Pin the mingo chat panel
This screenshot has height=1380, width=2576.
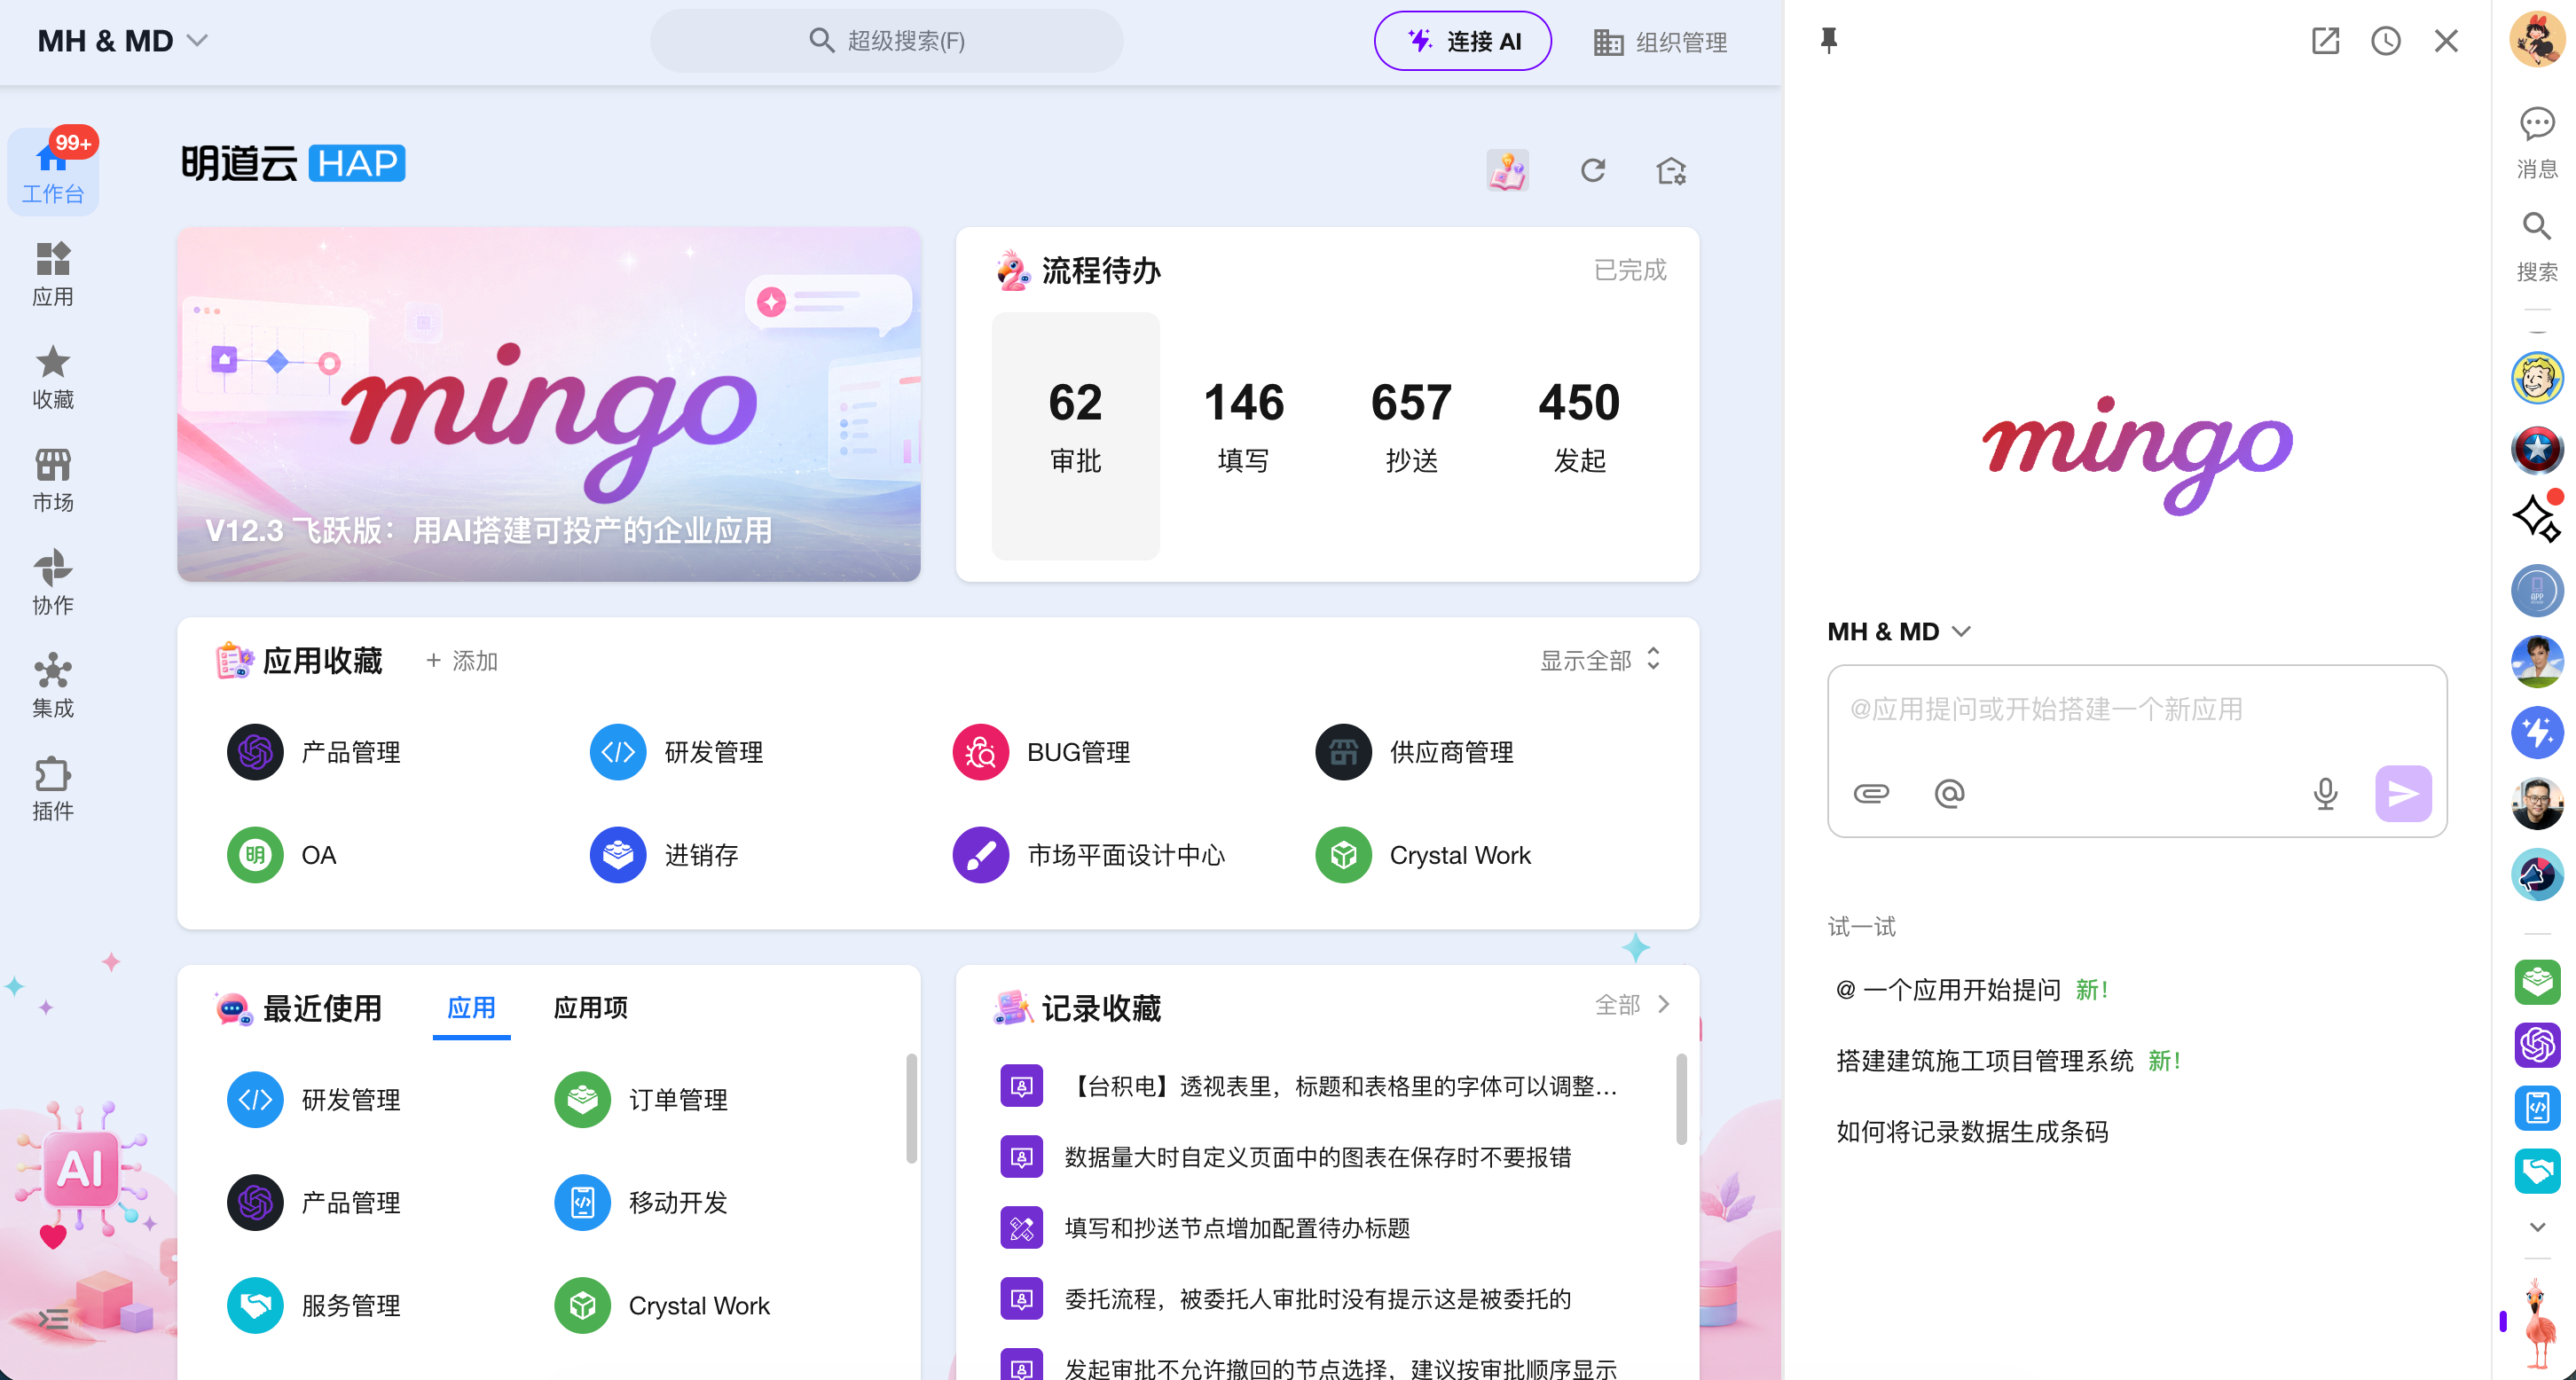click(1829, 41)
